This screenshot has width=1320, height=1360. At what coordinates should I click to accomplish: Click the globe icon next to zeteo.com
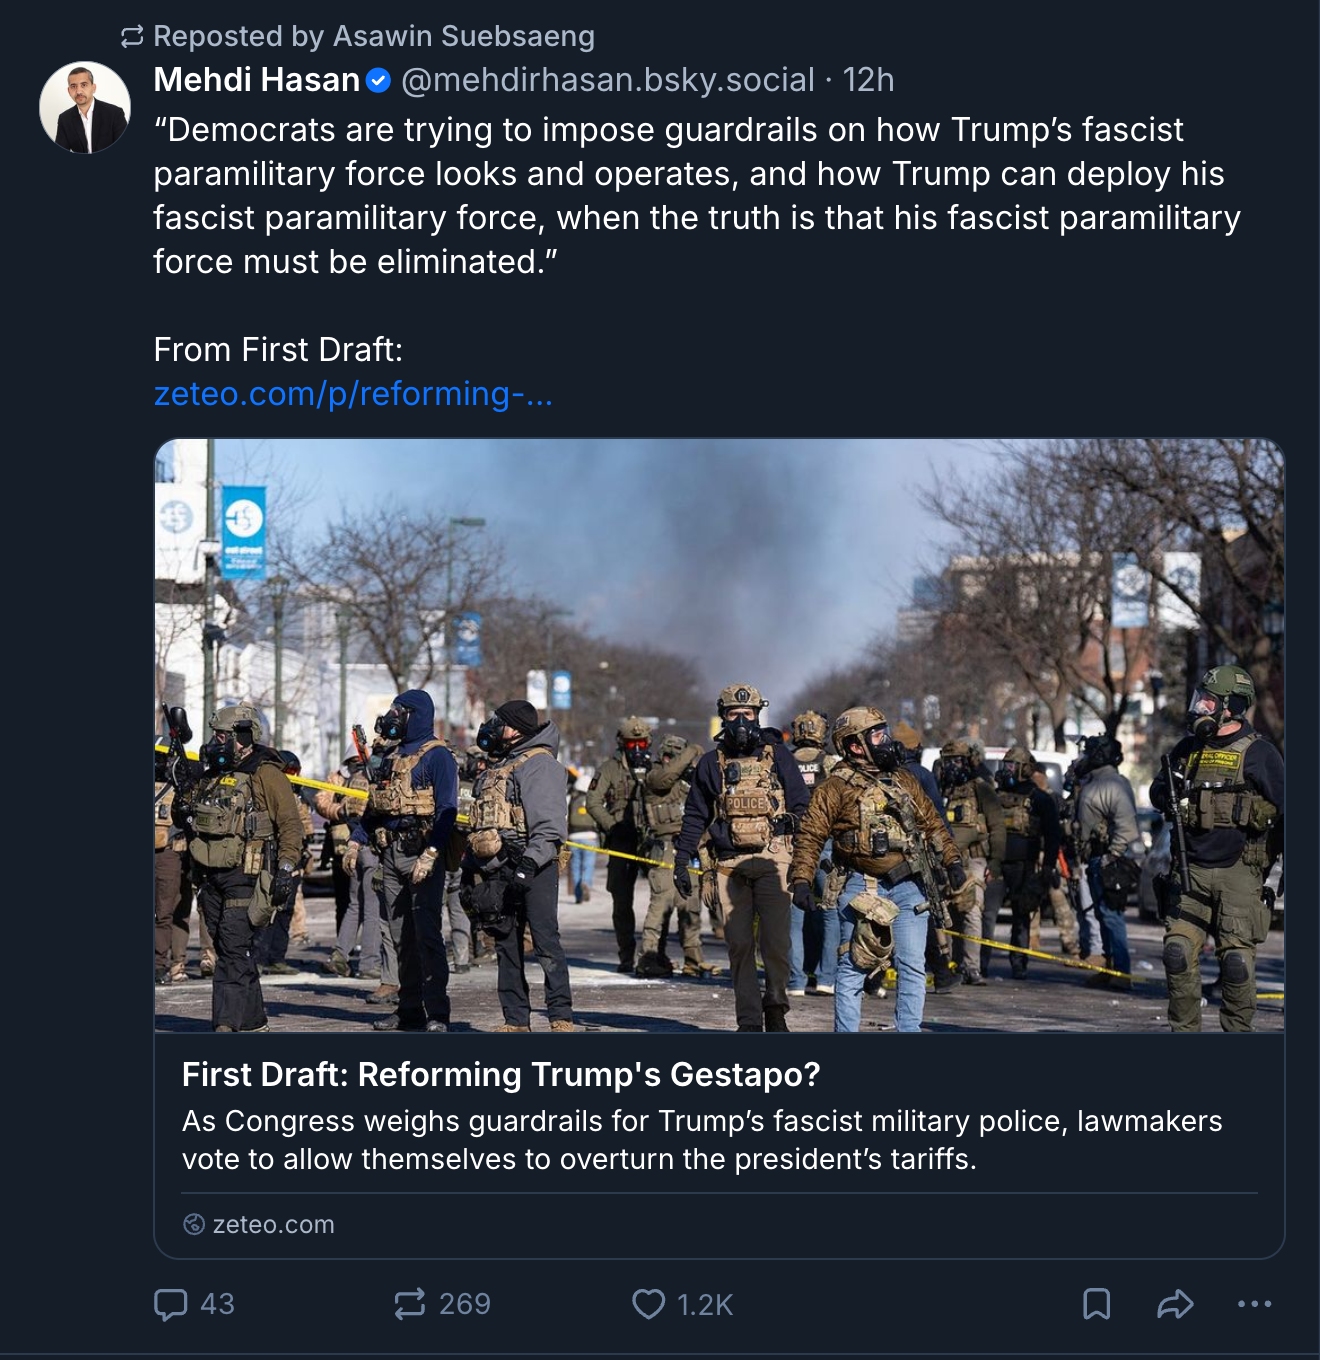pos(194,1224)
